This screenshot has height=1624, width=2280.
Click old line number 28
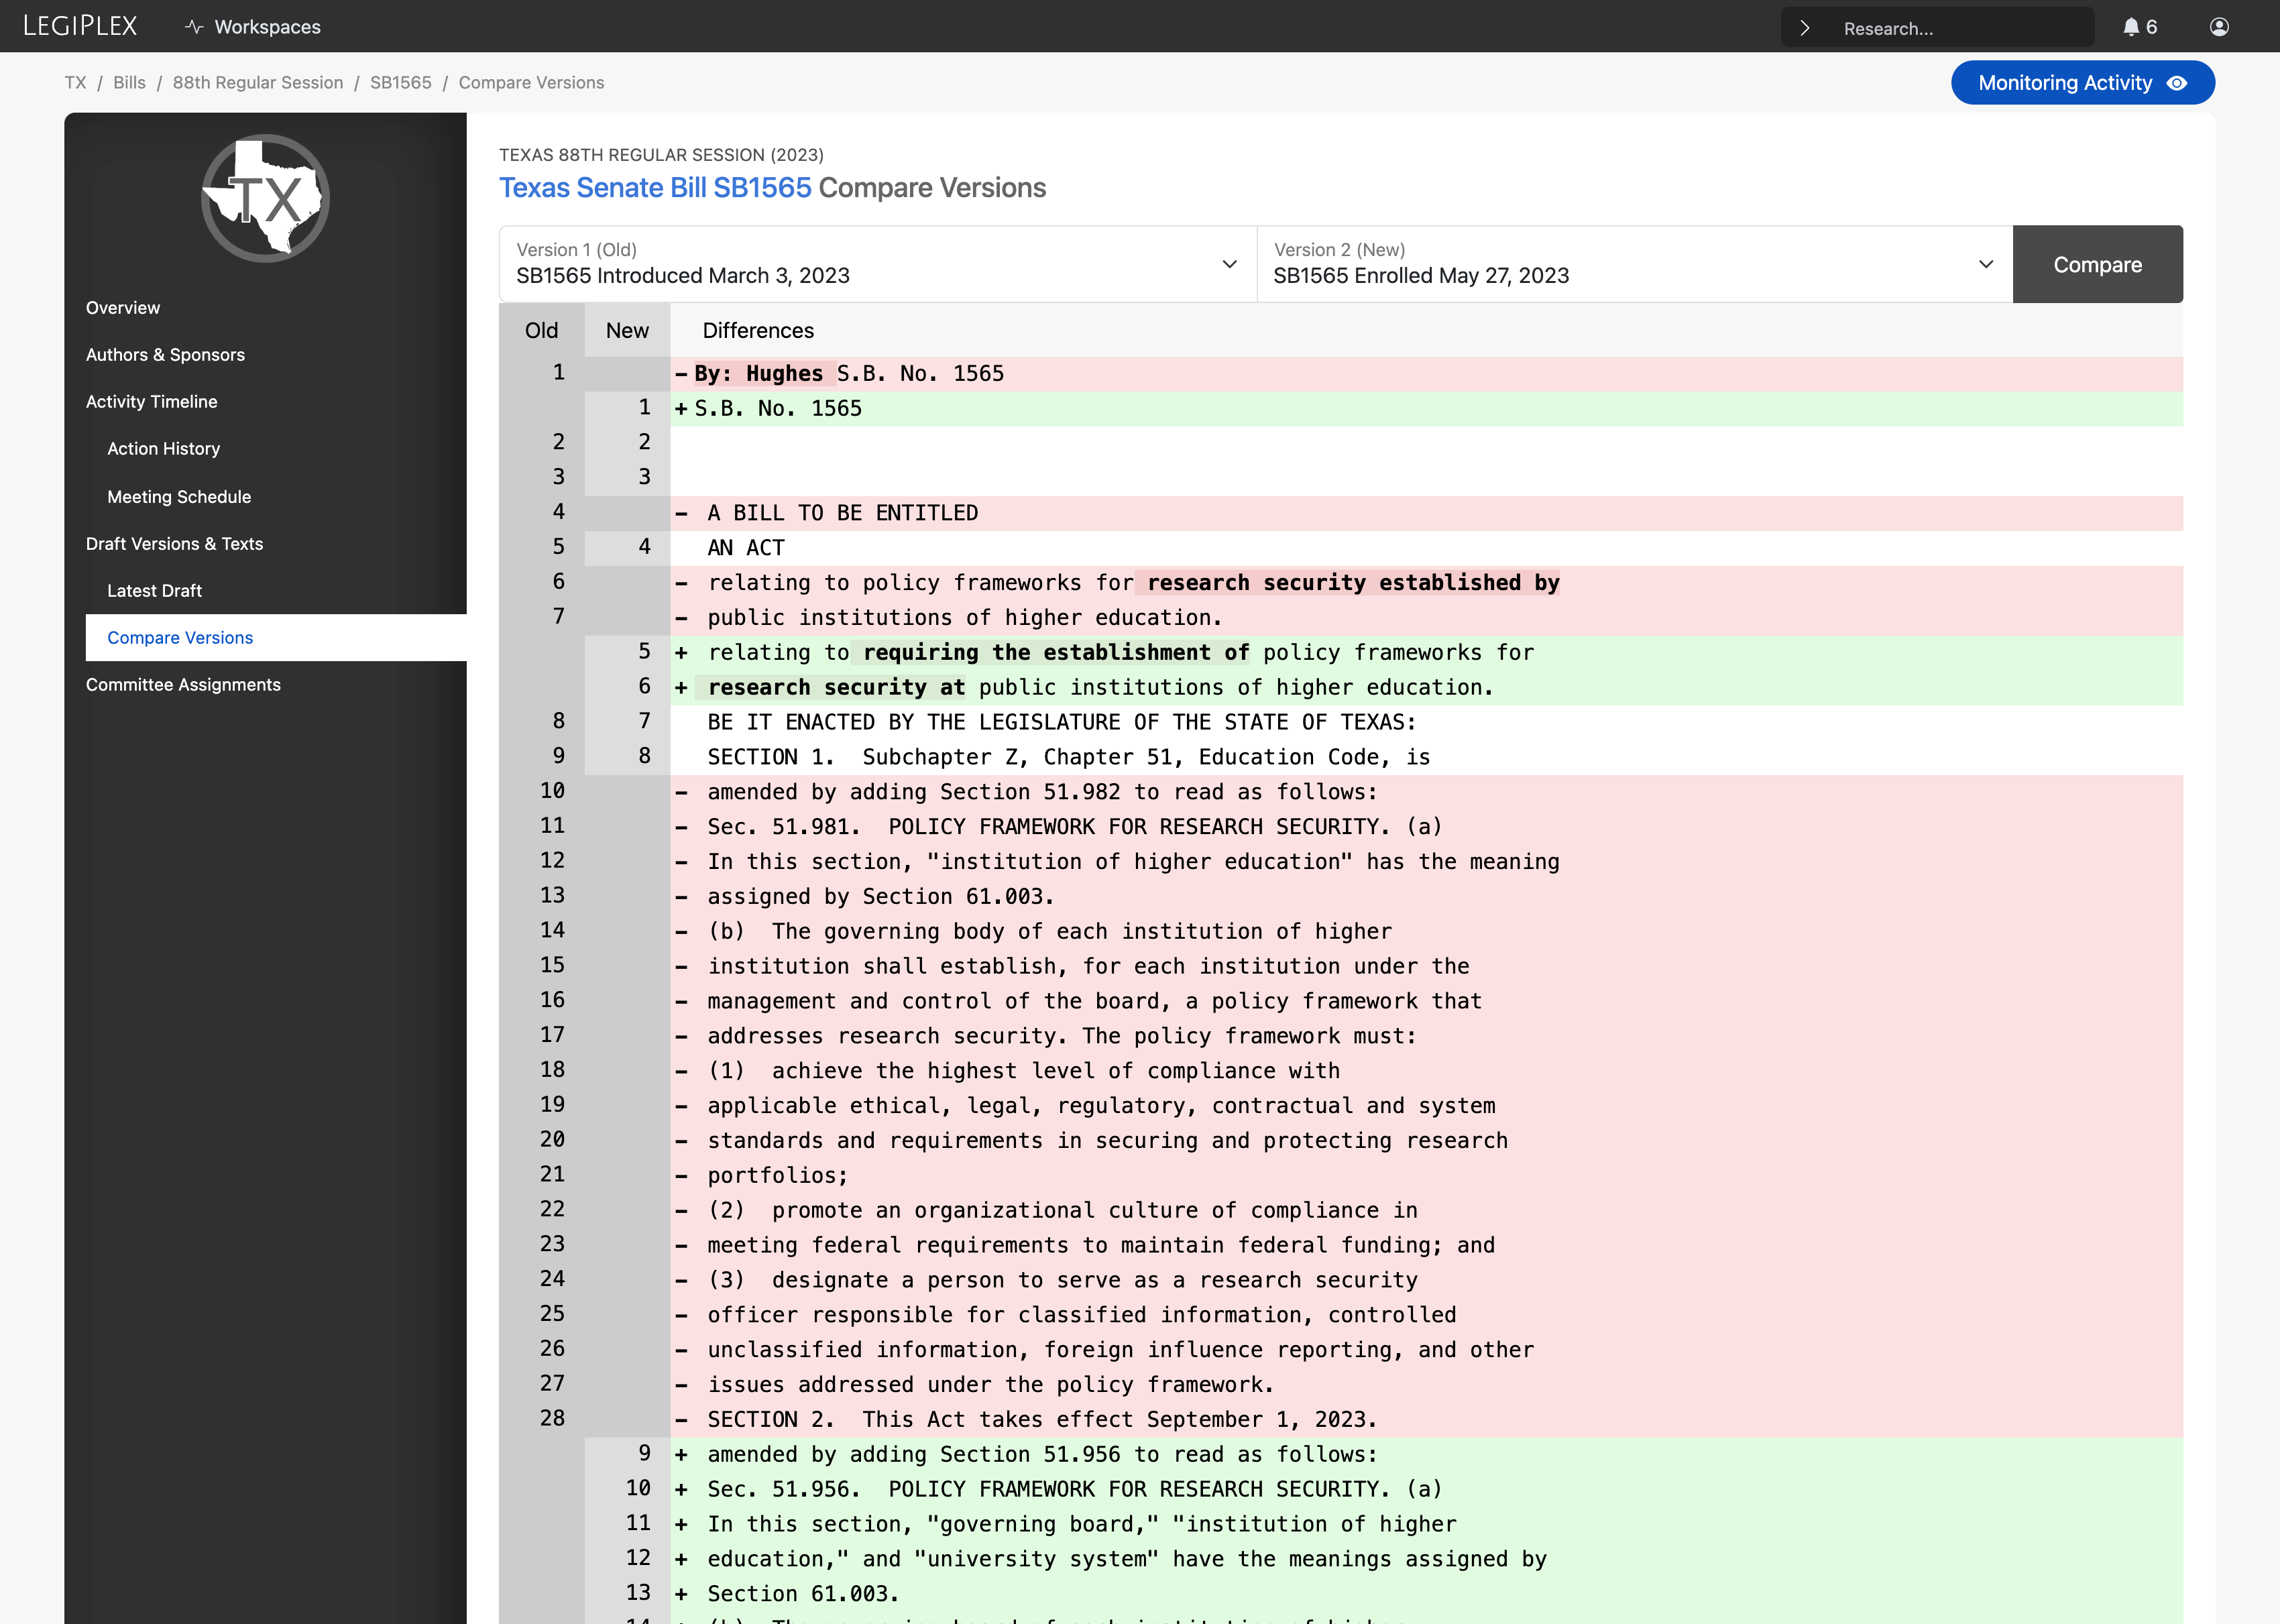pyautogui.click(x=552, y=1419)
